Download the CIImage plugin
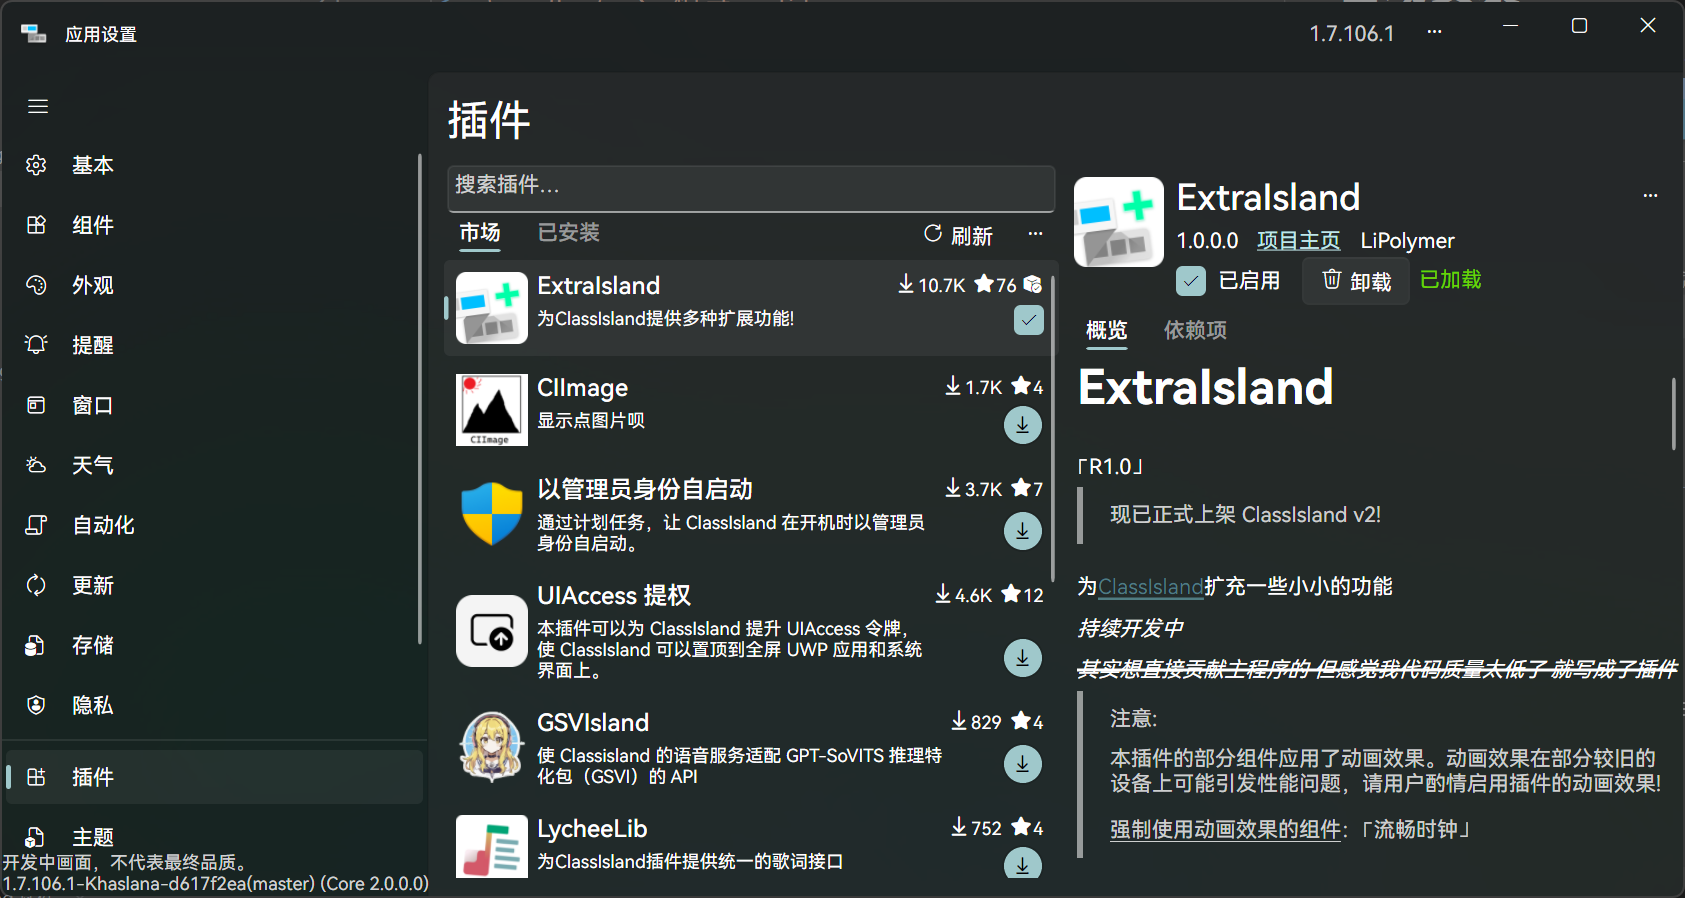This screenshot has height=898, width=1685. [1022, 425]
